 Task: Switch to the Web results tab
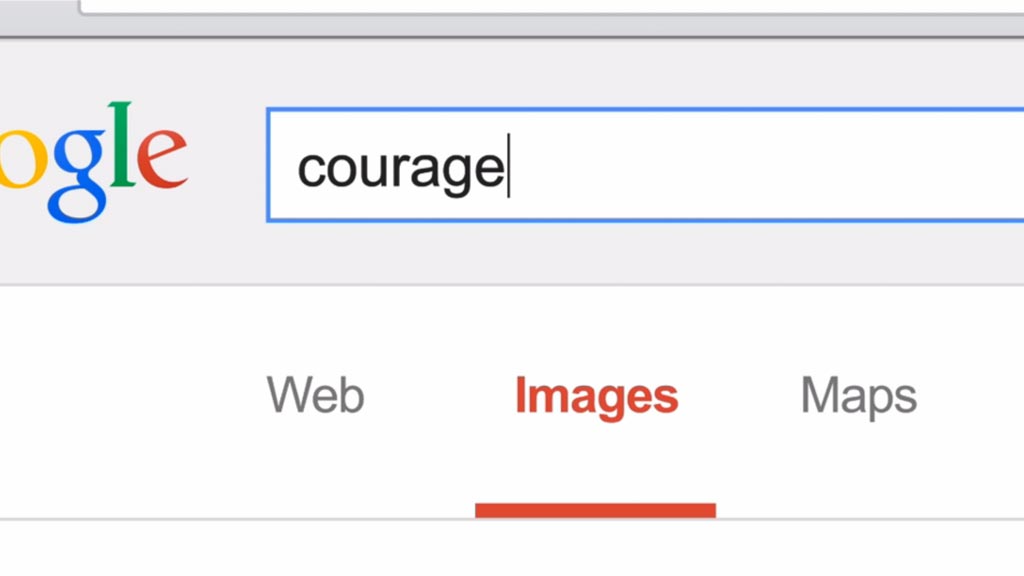[x=315, y=395]
